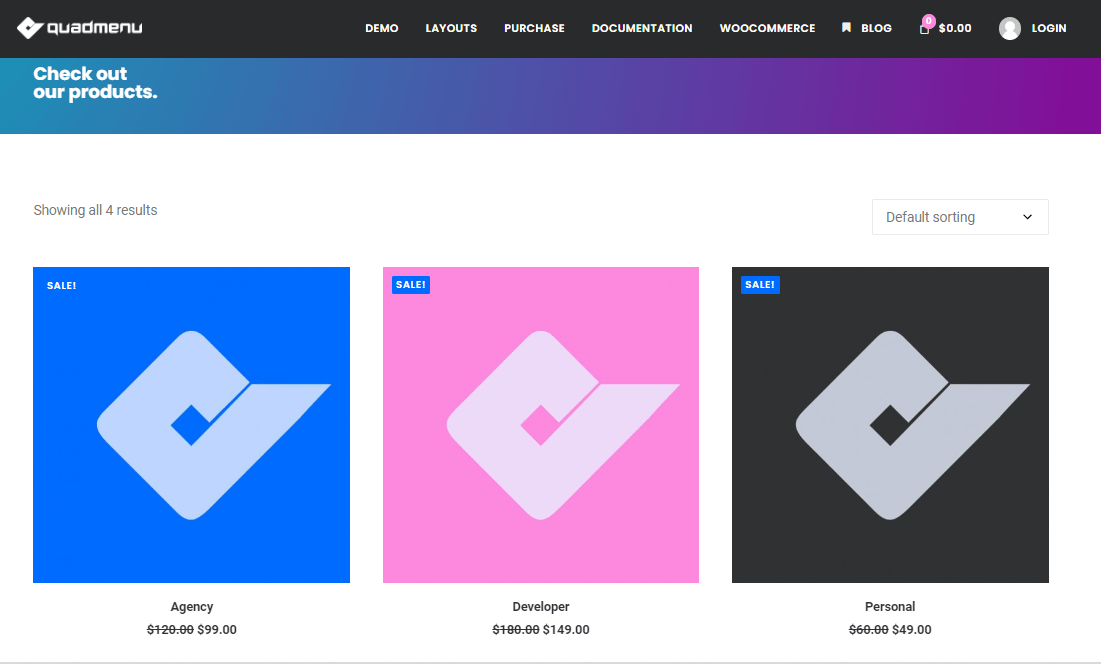Click the QuadMenu logo icon
The image size is (1101, 664).
[x=30, y=28]
